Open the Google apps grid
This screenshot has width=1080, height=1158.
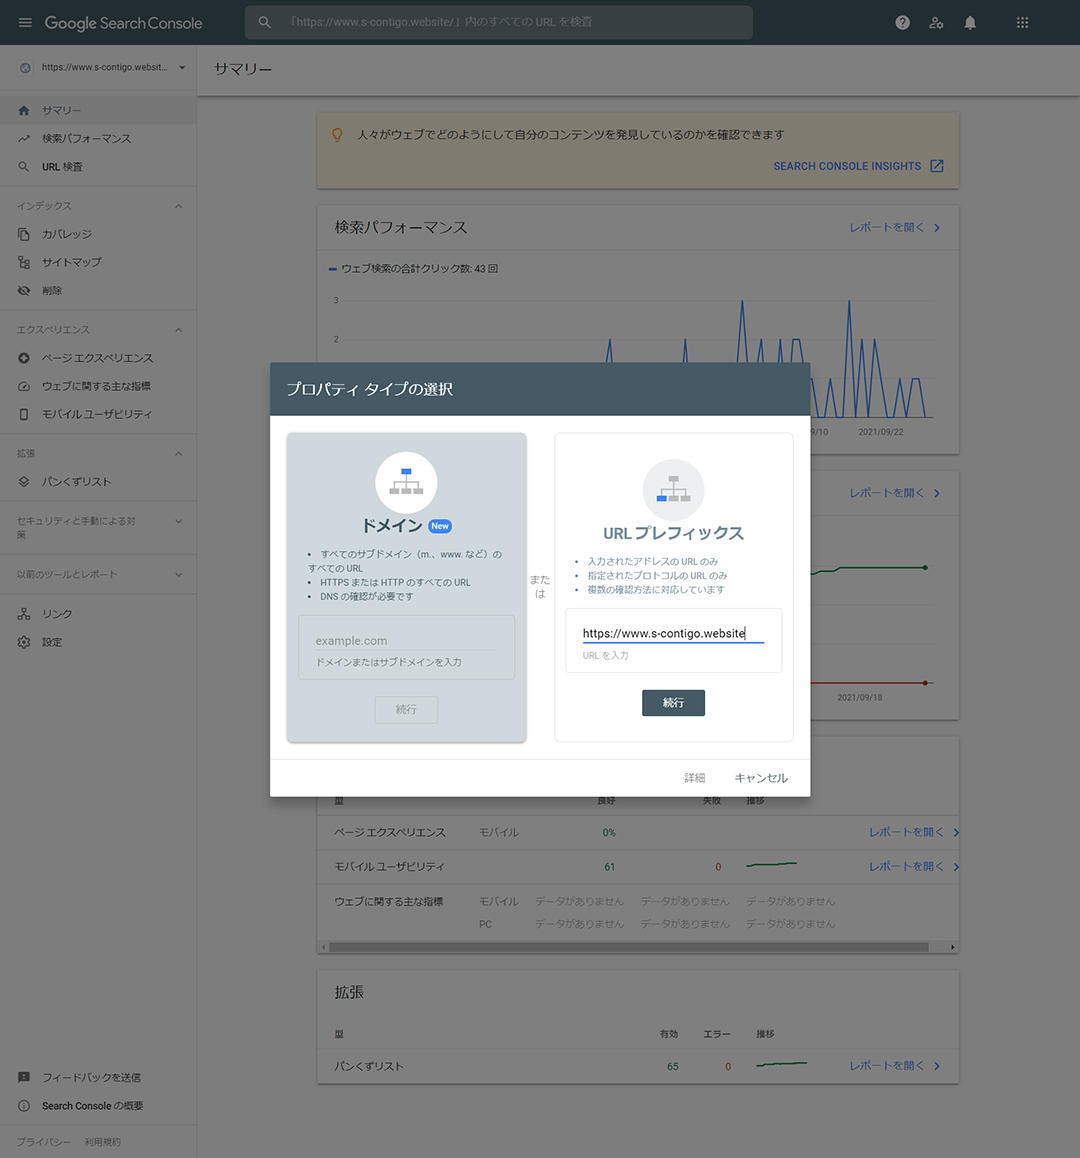pyautogui.click(x=1022, y=23)
